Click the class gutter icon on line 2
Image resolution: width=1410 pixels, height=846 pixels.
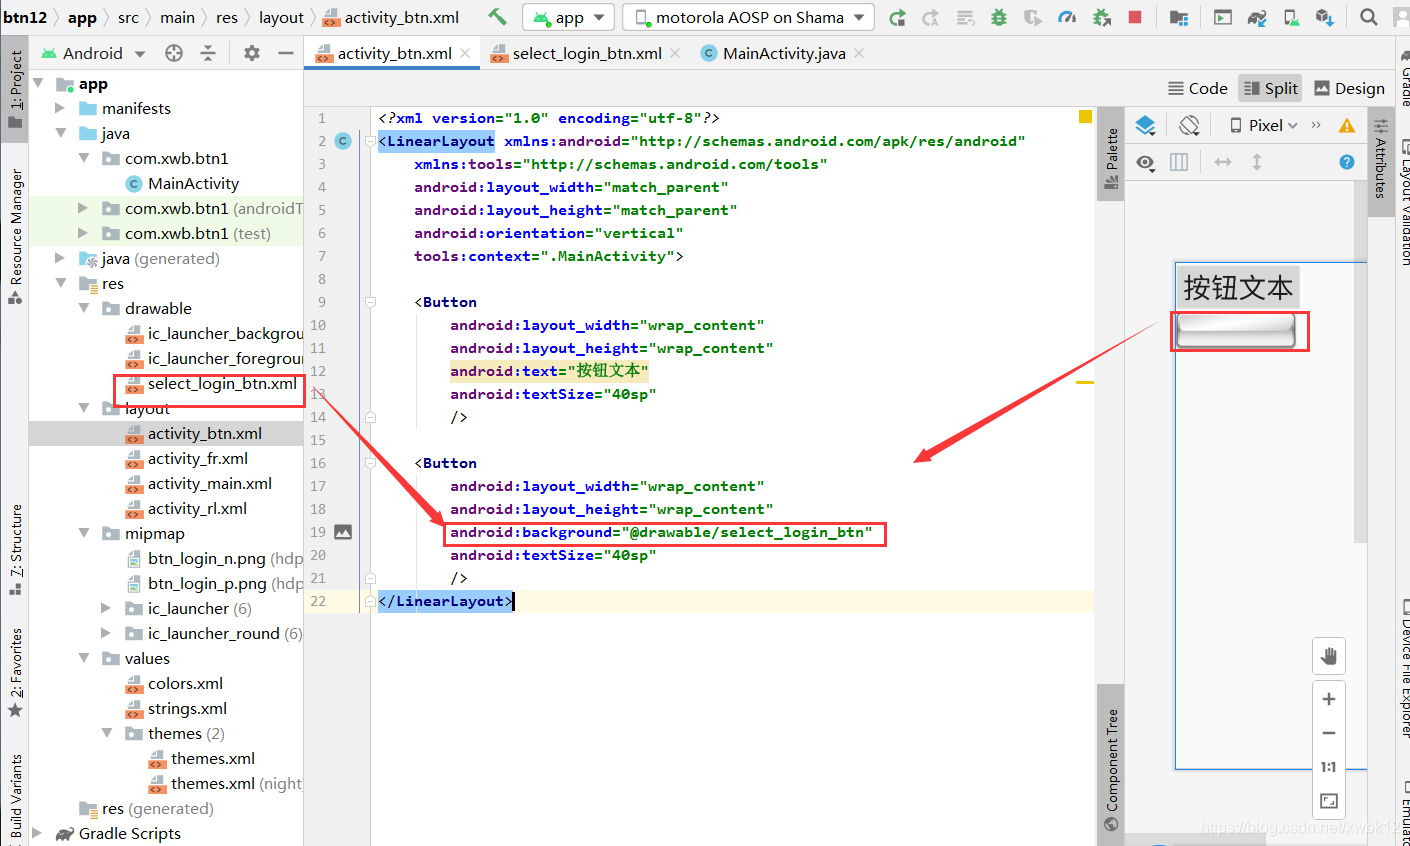click(343, 141)
